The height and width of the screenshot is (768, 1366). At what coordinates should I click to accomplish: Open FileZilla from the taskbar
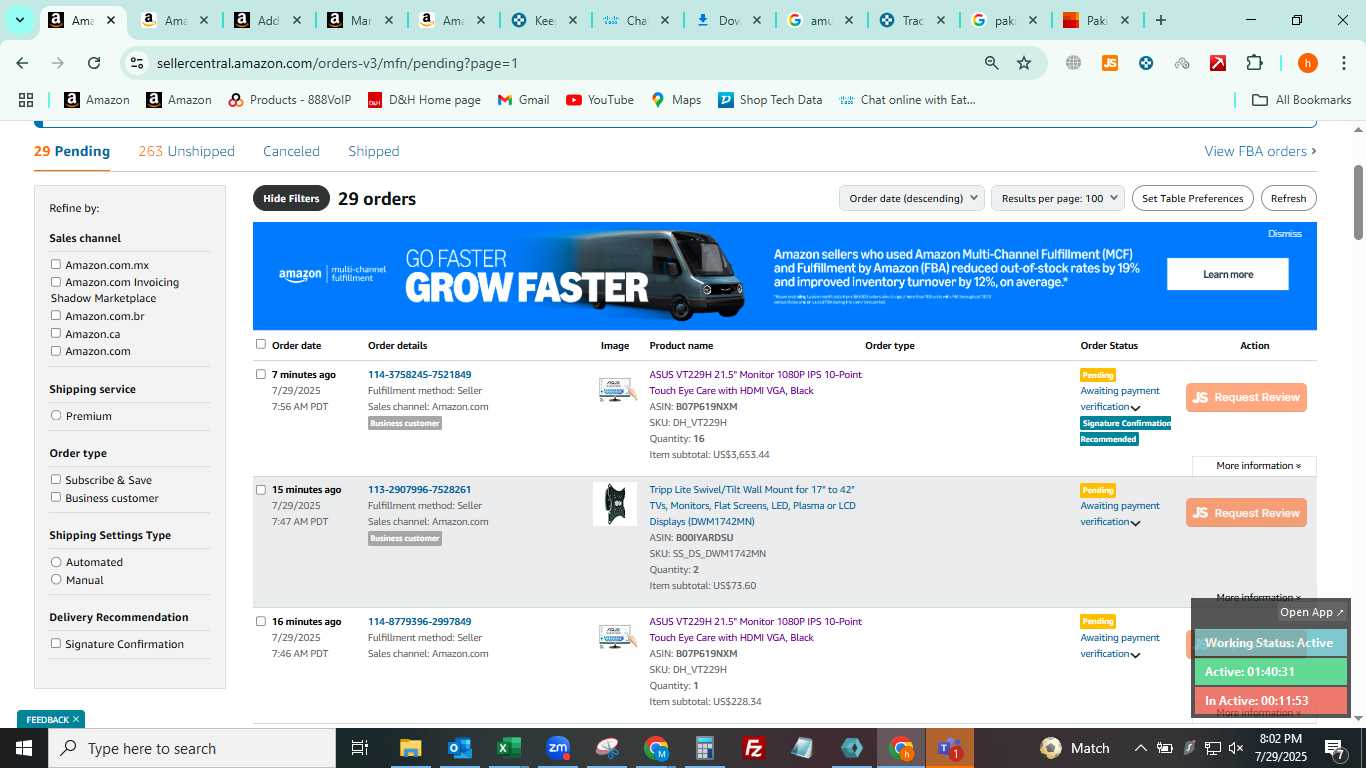(x=754, y=748)
